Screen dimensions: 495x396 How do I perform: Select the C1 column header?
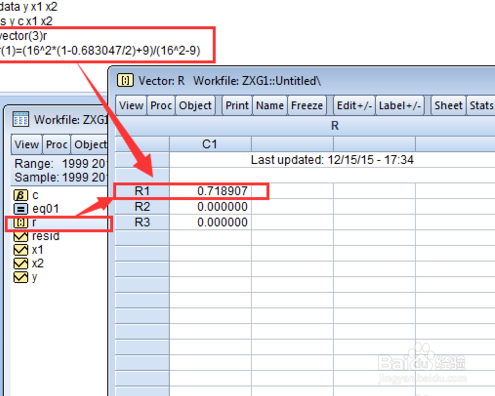point(210,144)
